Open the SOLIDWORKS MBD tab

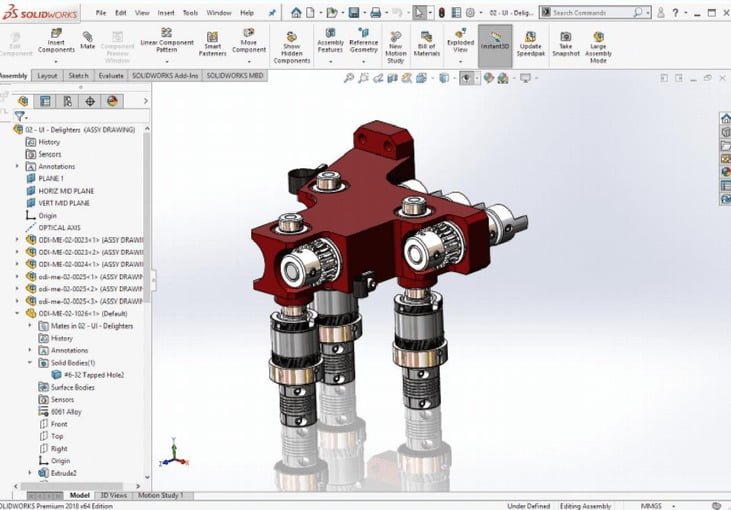235,76
